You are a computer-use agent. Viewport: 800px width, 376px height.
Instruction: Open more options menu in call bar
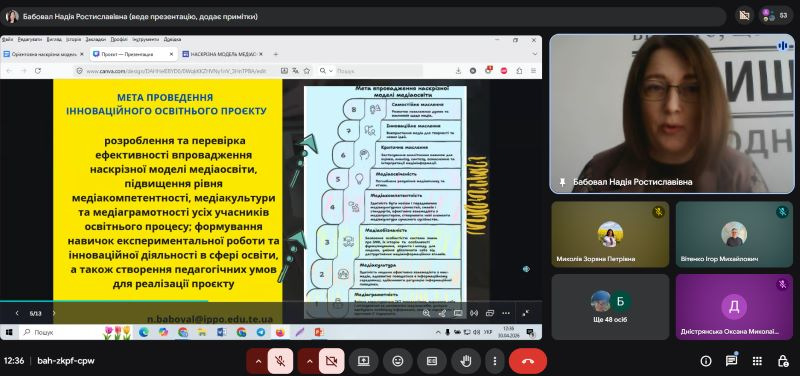click(494, 361)
